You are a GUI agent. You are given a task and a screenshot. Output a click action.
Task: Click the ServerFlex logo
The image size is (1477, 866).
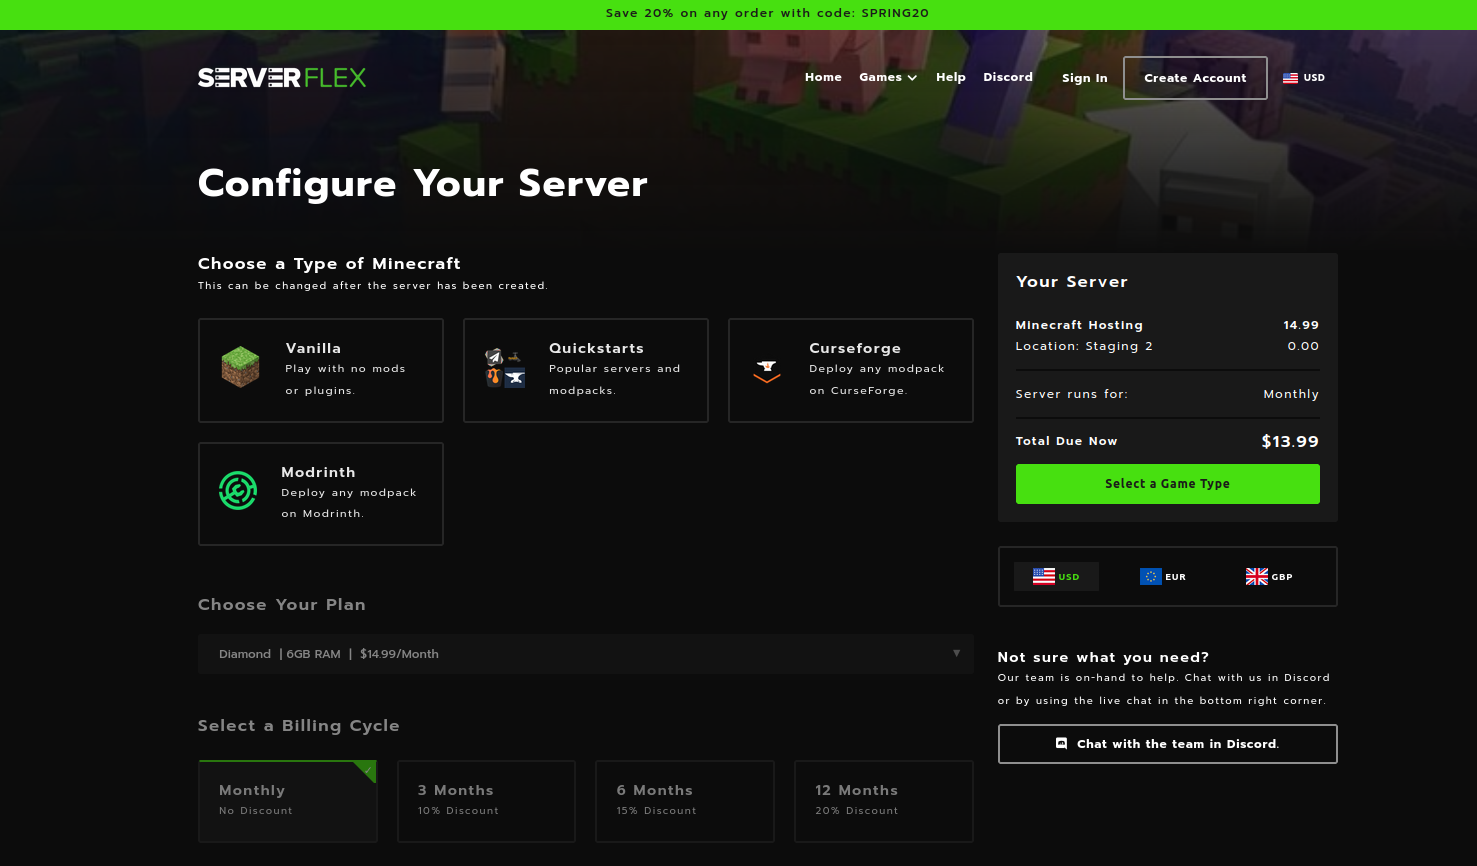(282, 78)
